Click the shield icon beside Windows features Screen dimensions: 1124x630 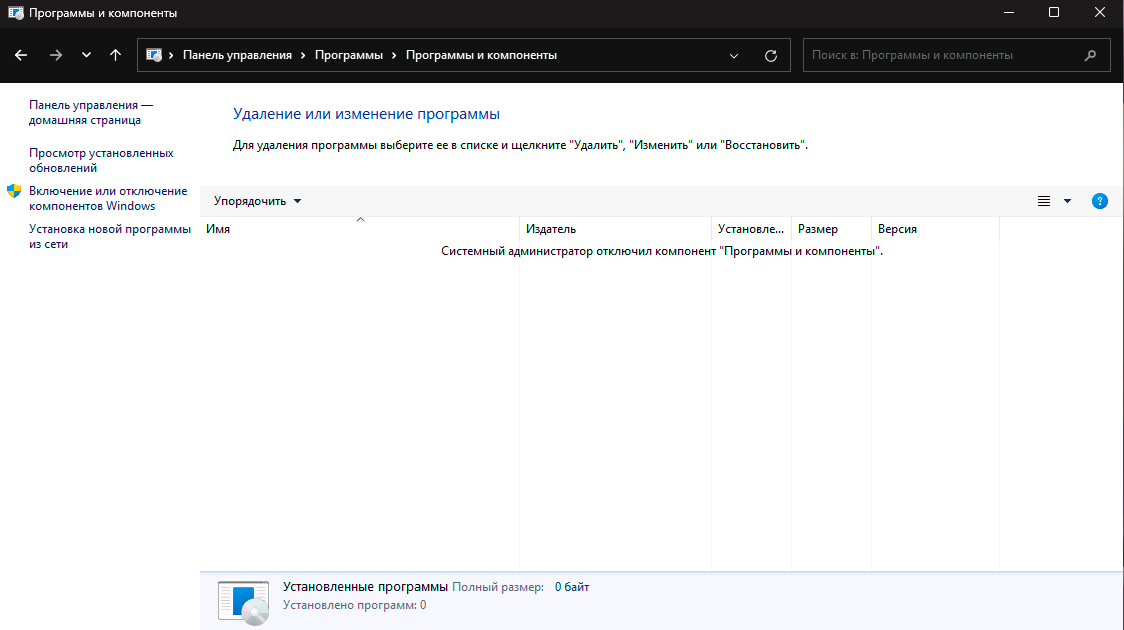[x=14, y=191]
